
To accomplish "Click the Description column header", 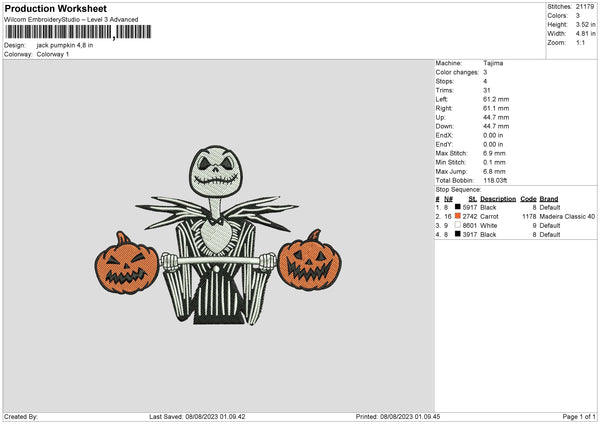I will click(x=498, y=199).
